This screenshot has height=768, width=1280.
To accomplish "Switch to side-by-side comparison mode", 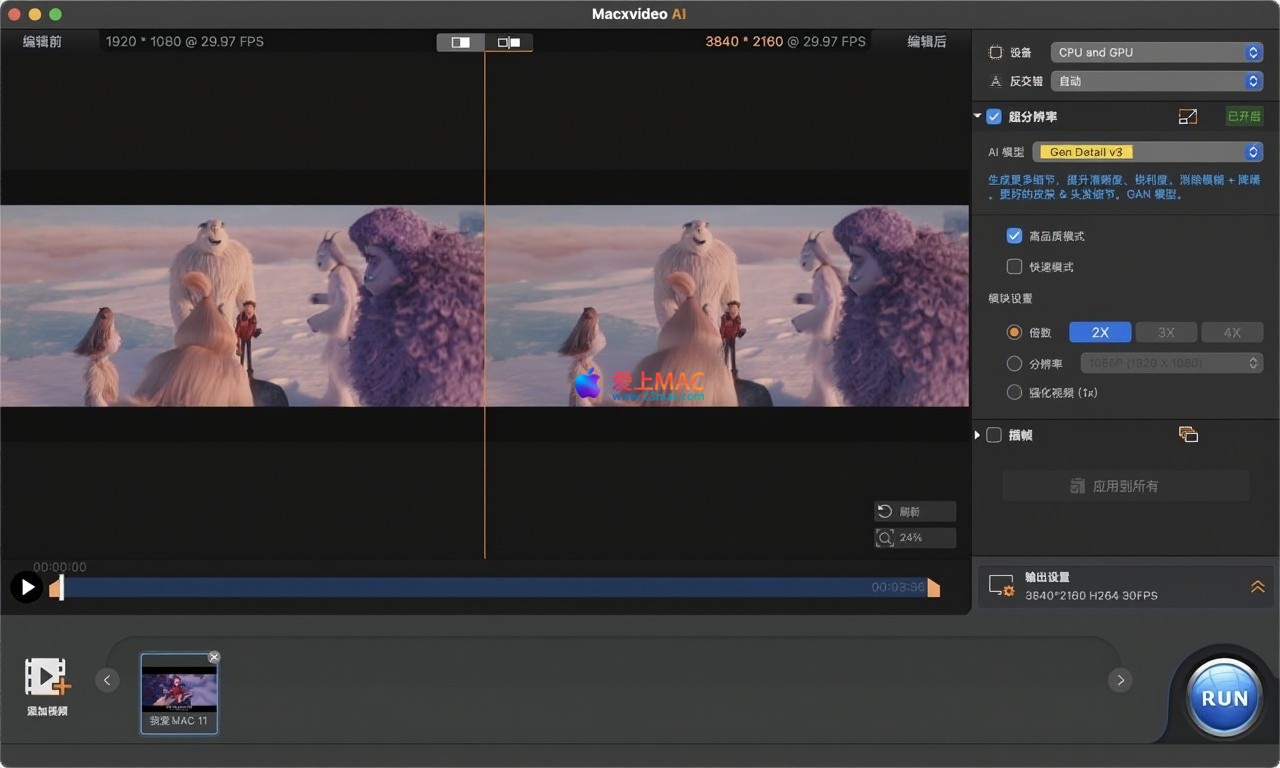I will point(509,42).
